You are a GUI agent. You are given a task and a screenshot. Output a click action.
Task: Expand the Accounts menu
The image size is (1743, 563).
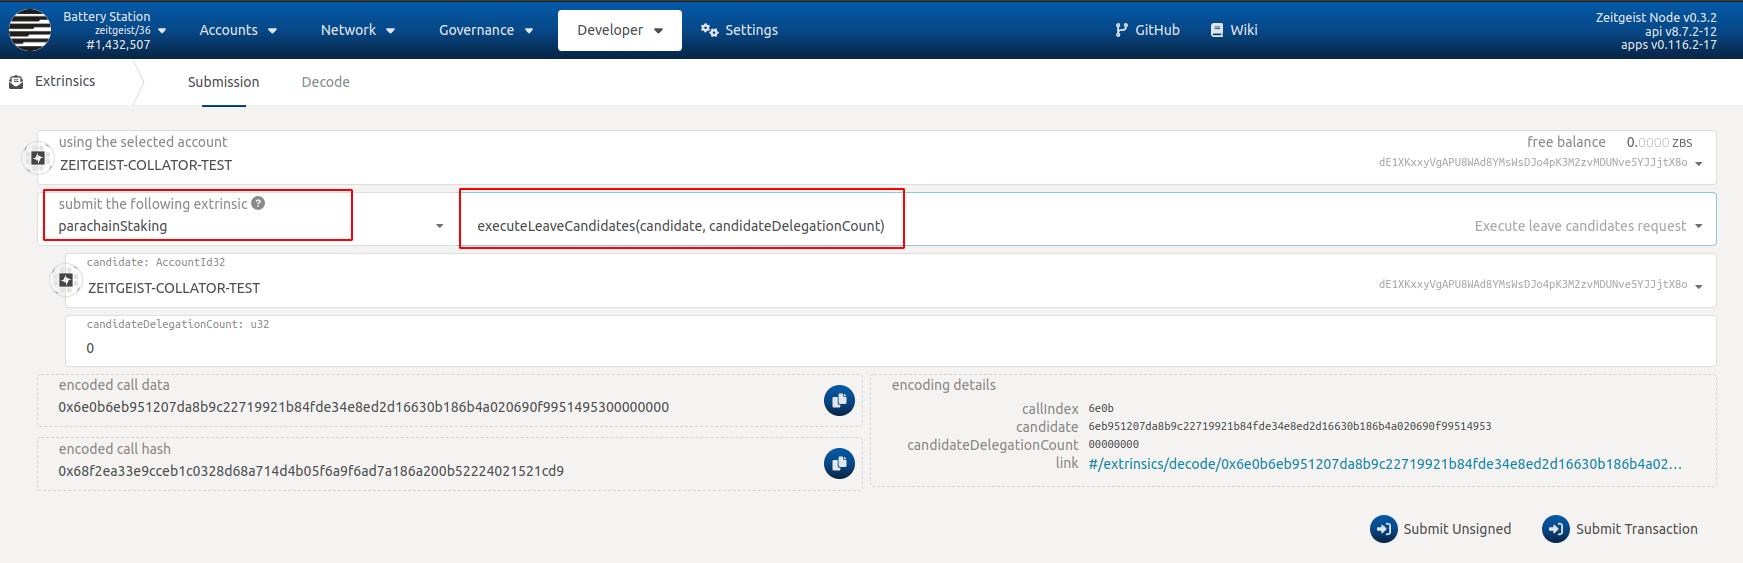pyautogui.click(x=238, y=30)
